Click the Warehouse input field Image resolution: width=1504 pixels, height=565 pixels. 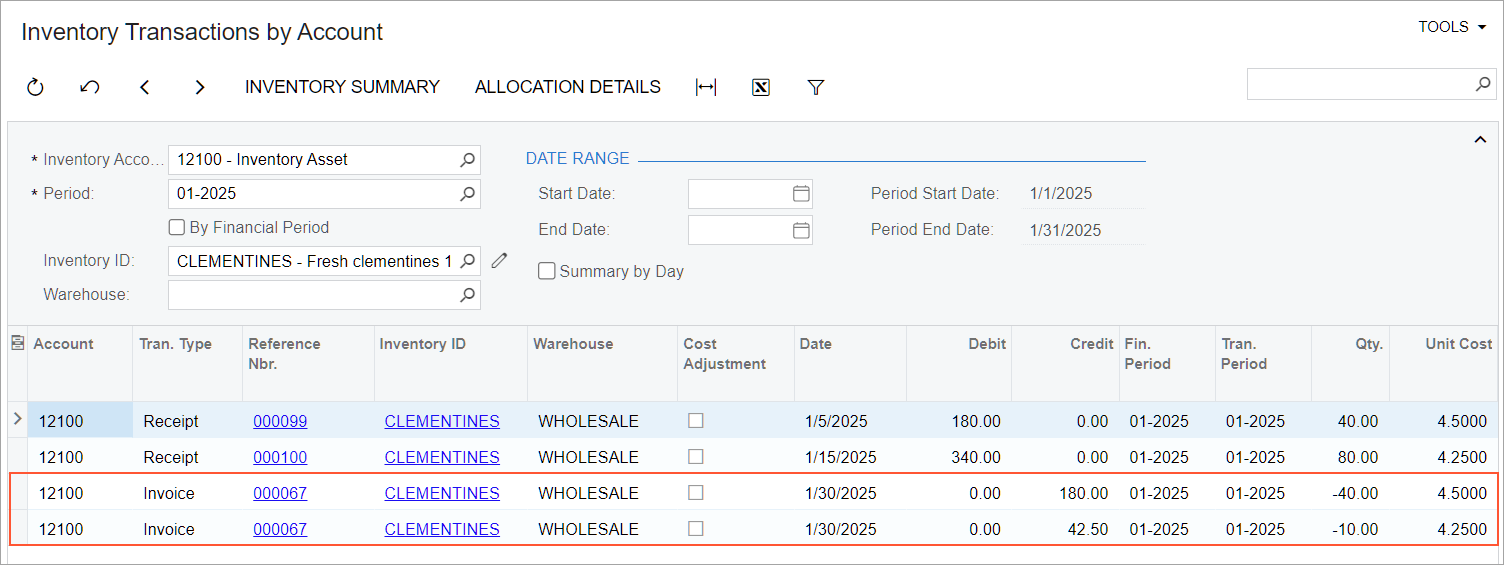(x=312, y=295)
